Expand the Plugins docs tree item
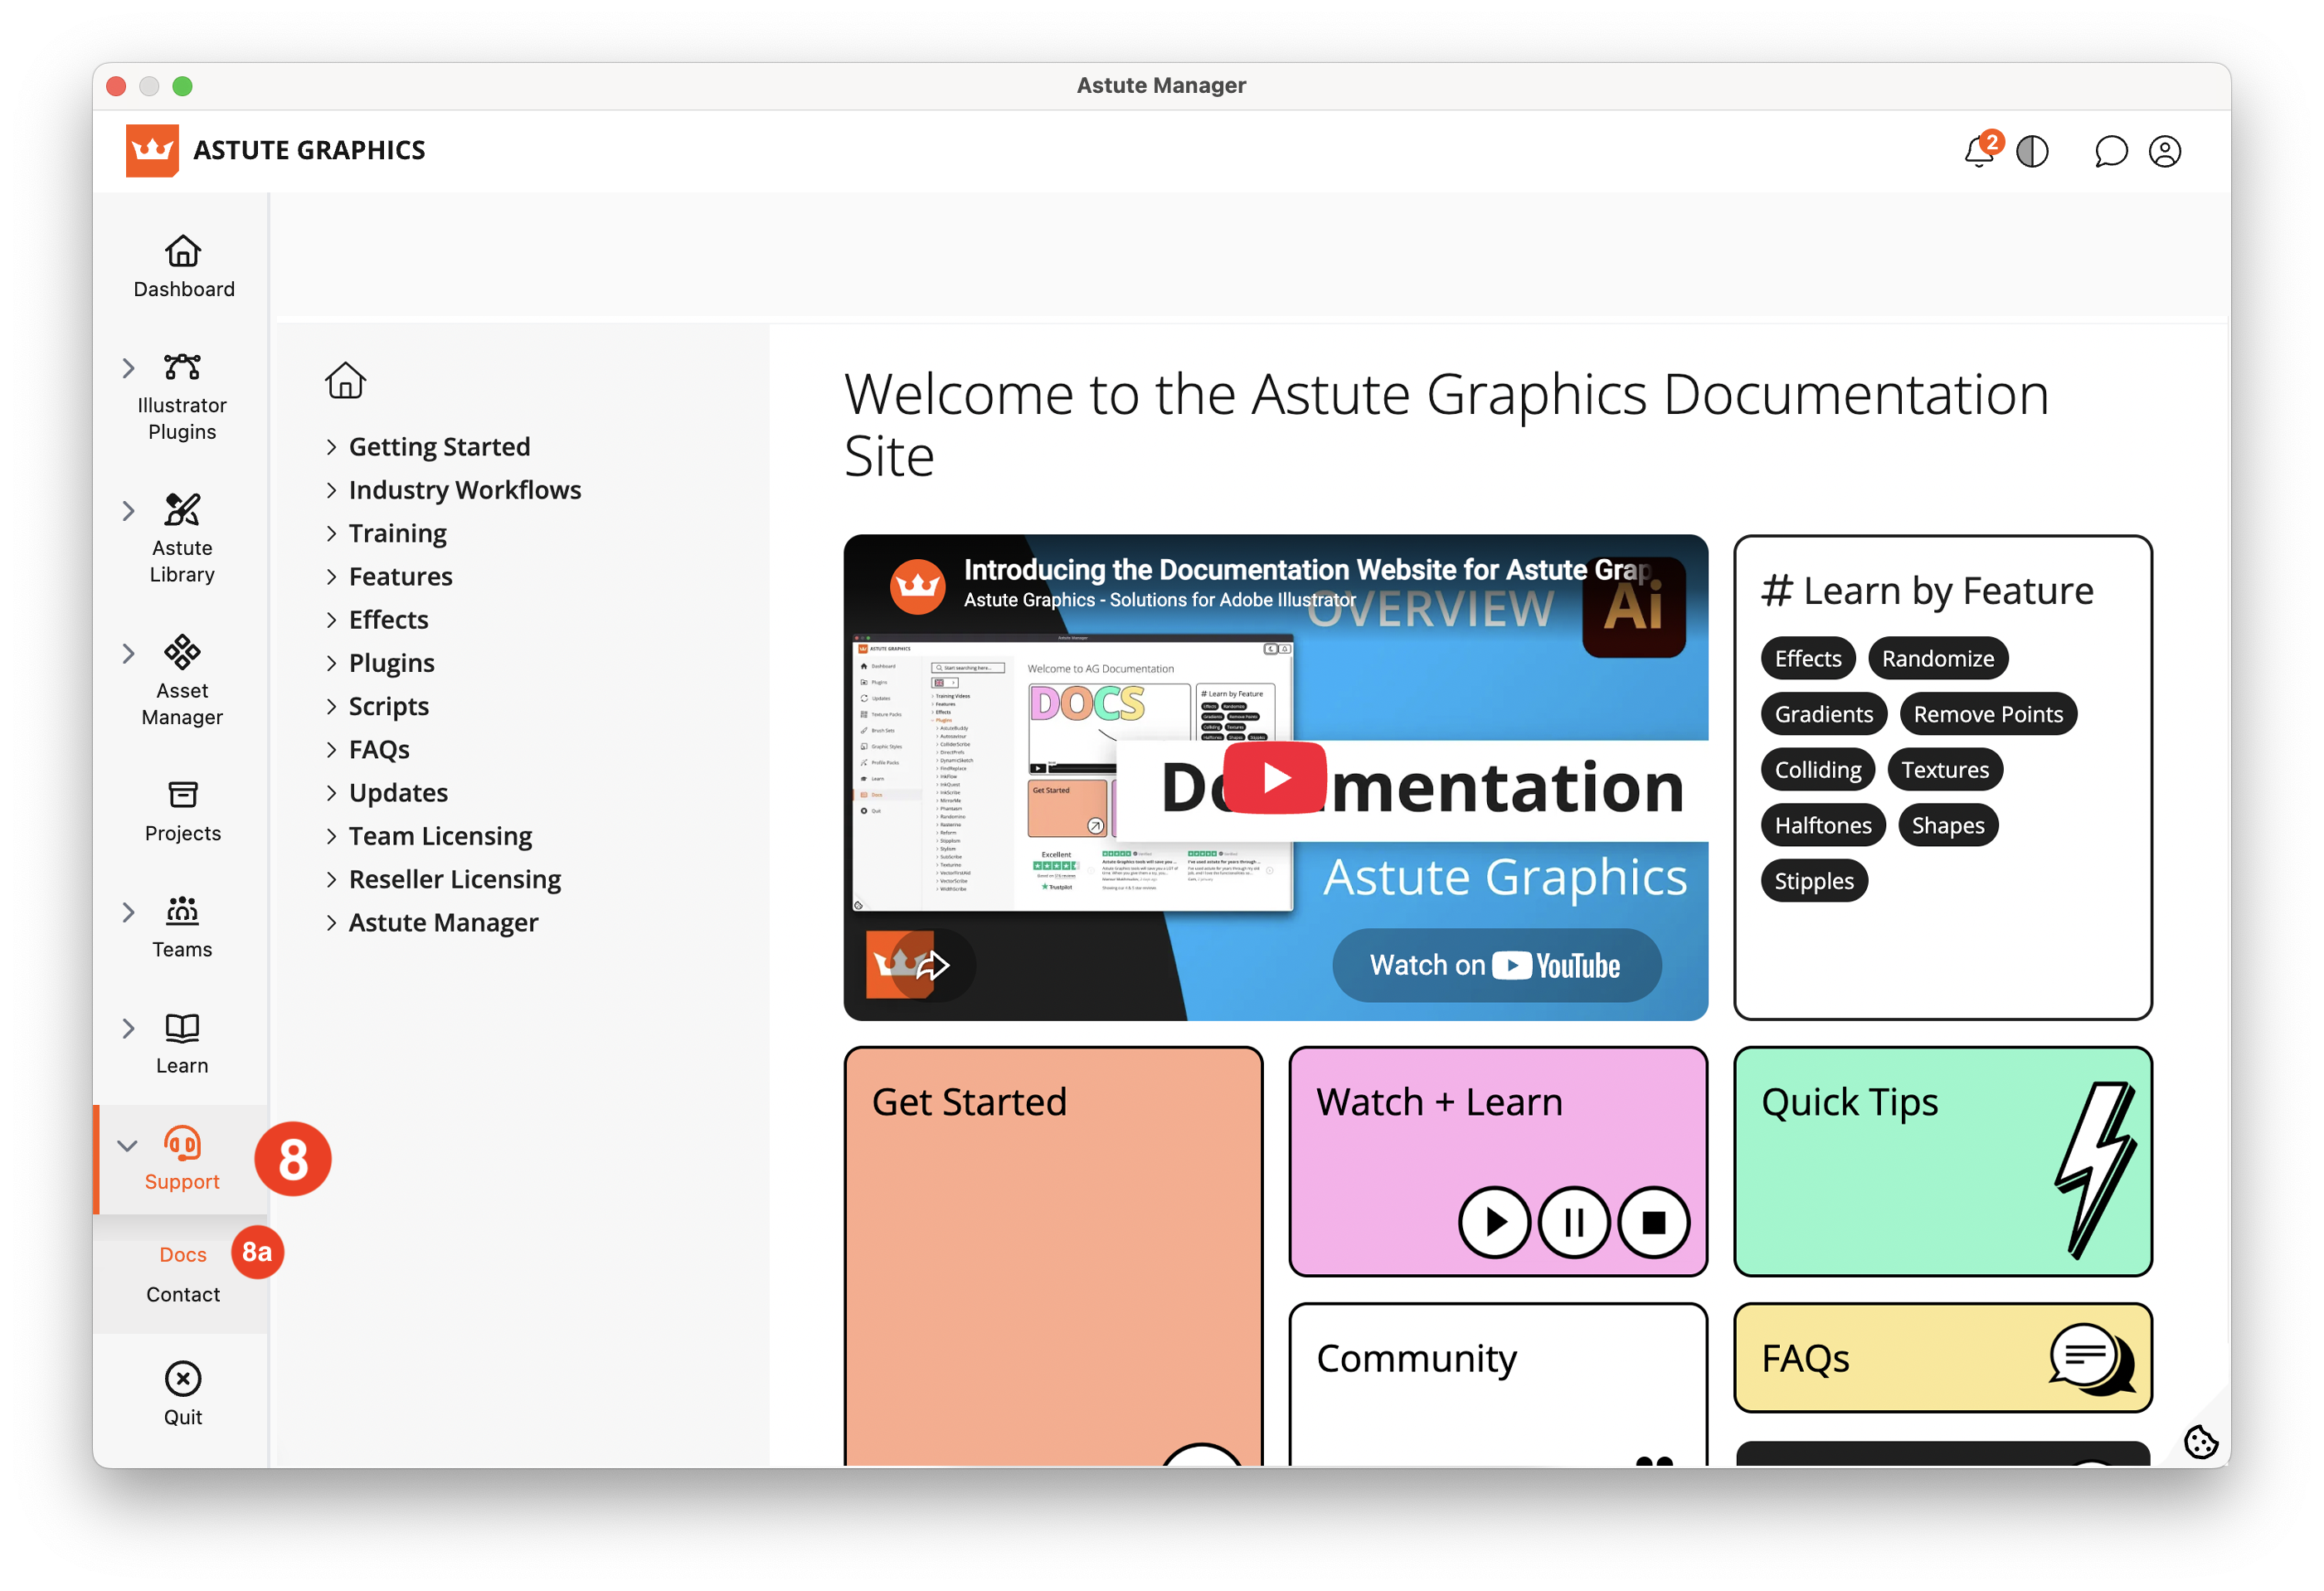This screenshot has height=1591, width=2324. pos(380,662)
